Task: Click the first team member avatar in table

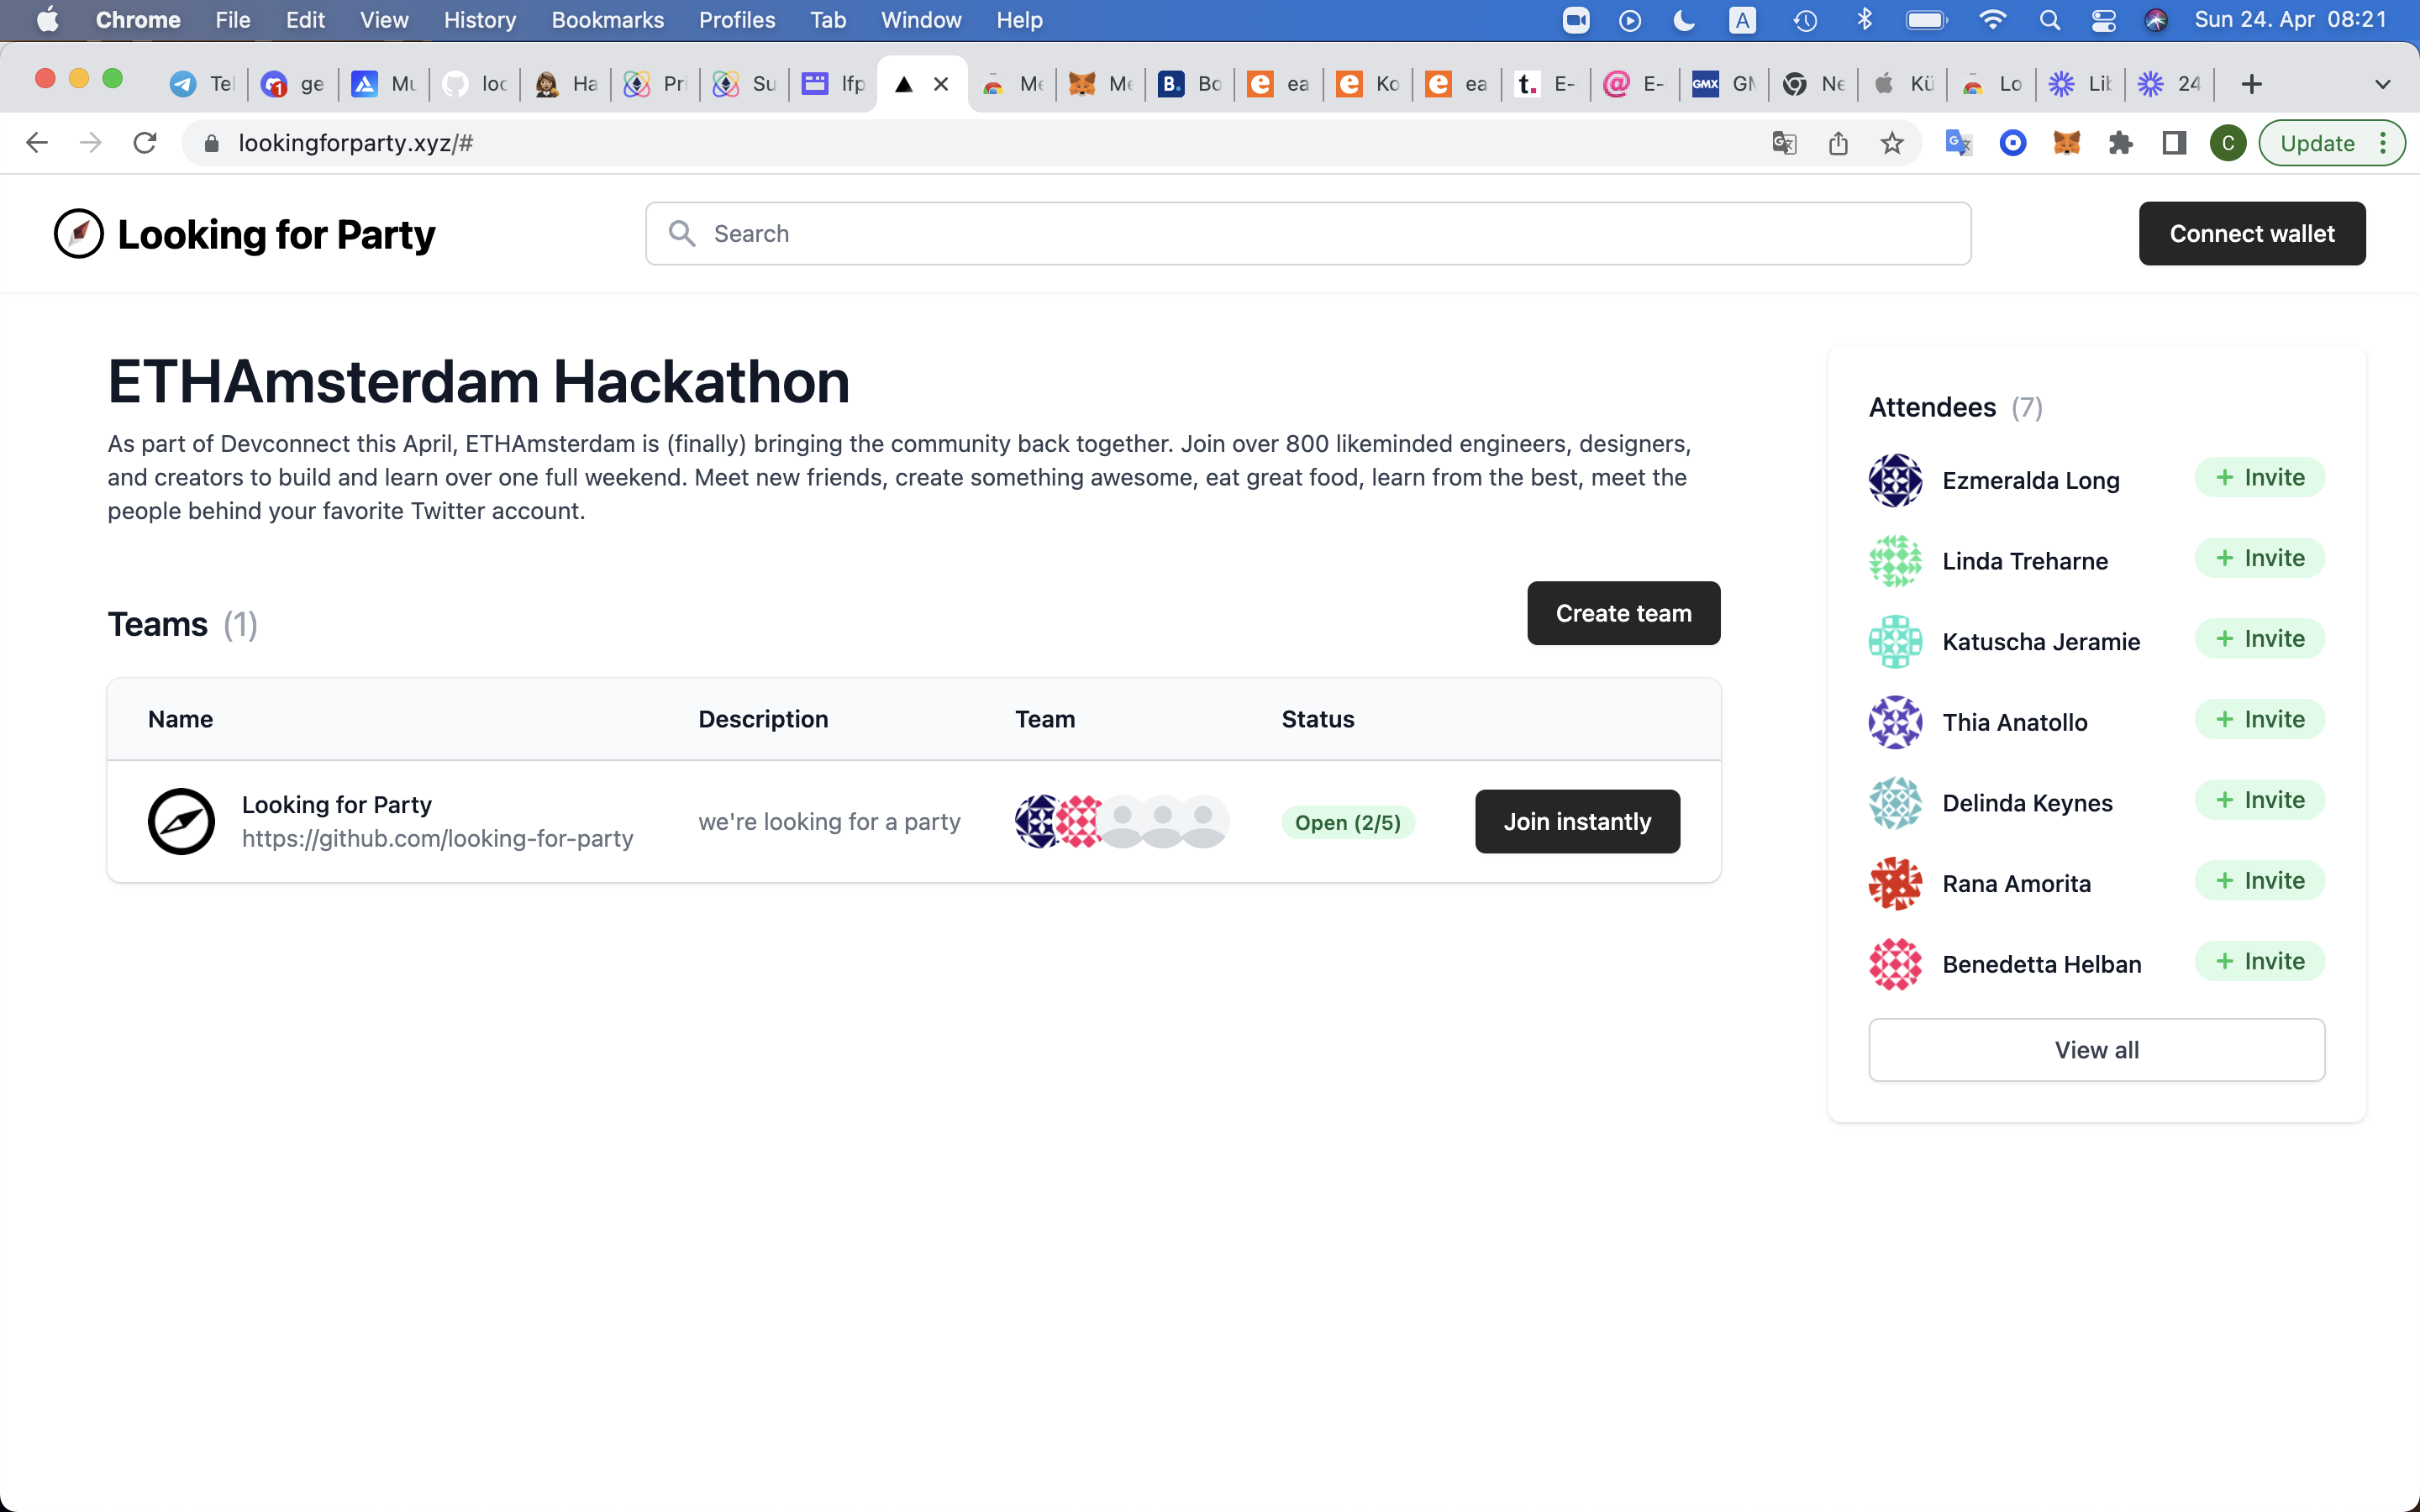Action: pyautogui.click(x=1037, y=822)
